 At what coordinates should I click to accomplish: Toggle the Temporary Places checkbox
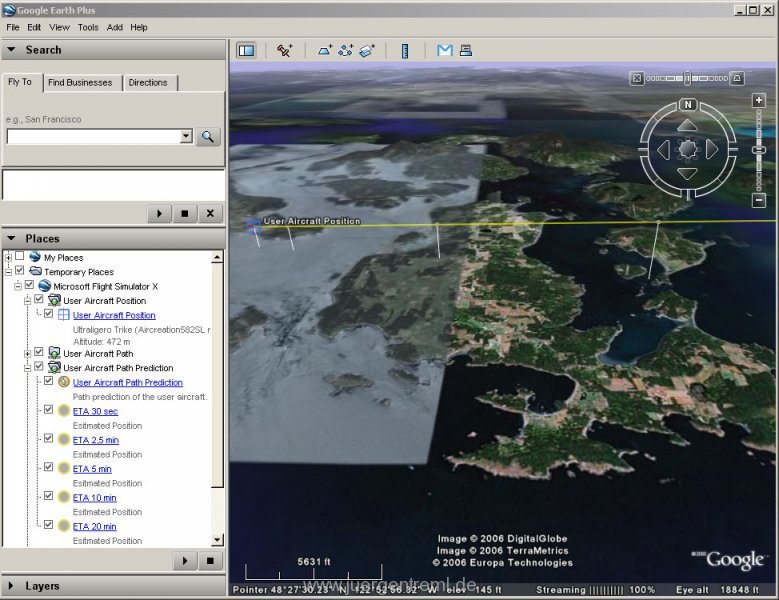click(x=19, y=270)
